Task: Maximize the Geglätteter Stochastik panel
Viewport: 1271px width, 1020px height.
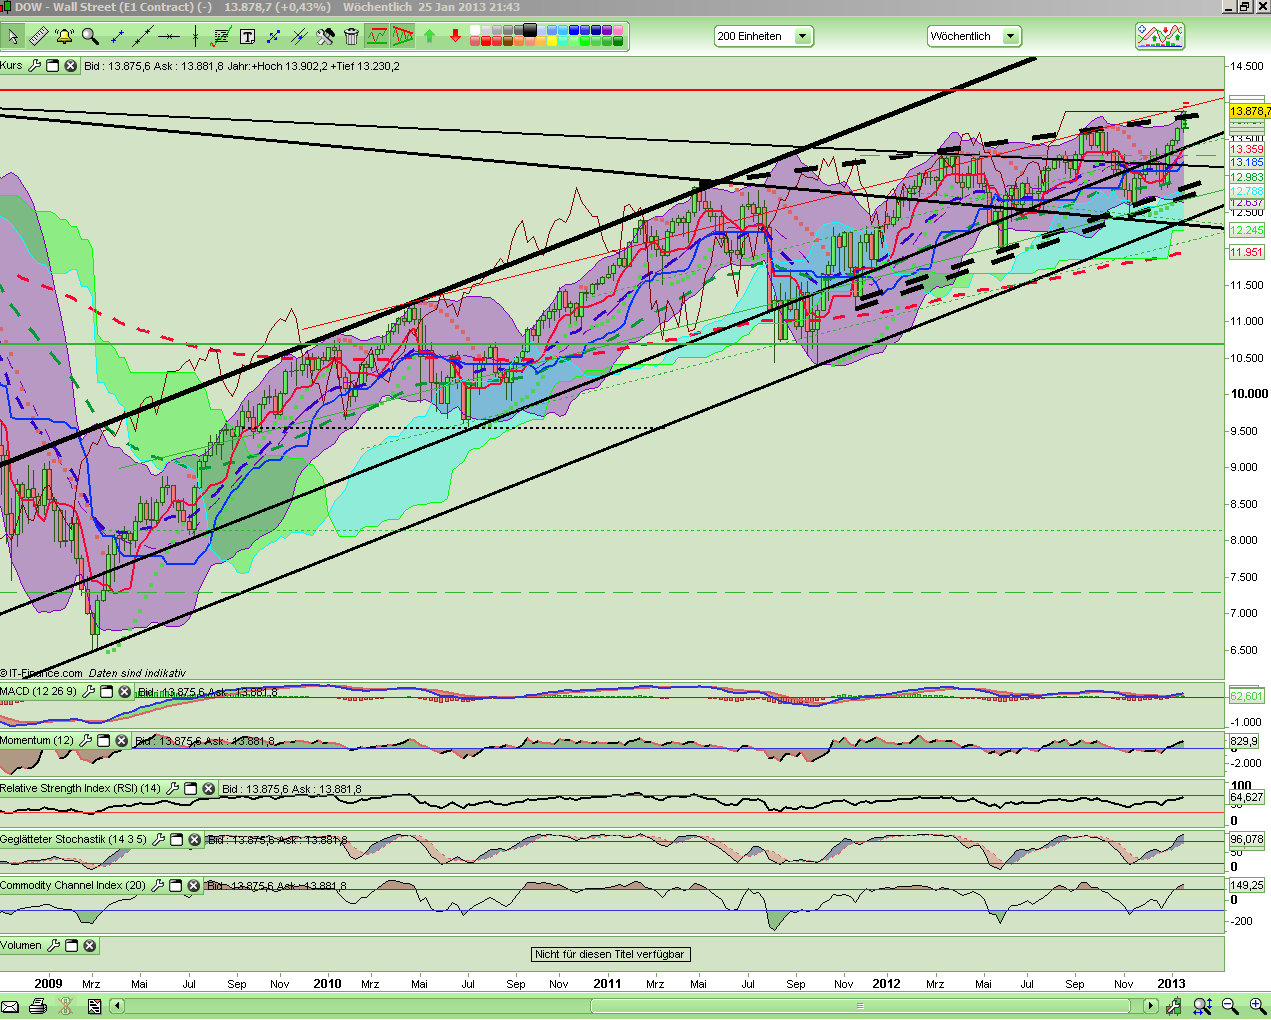Action: click(177, 840)
